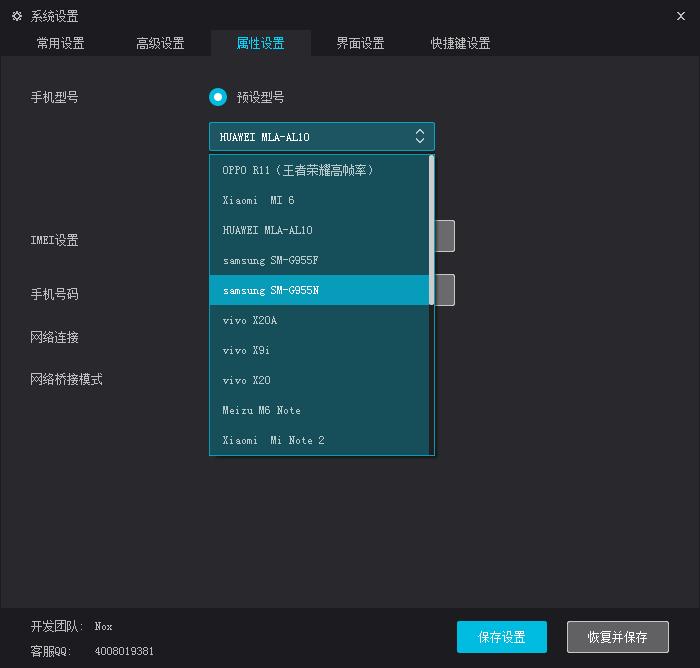Switch to the 常用设置 tab
Screen dimensions: 700x668
coord(61,43)
